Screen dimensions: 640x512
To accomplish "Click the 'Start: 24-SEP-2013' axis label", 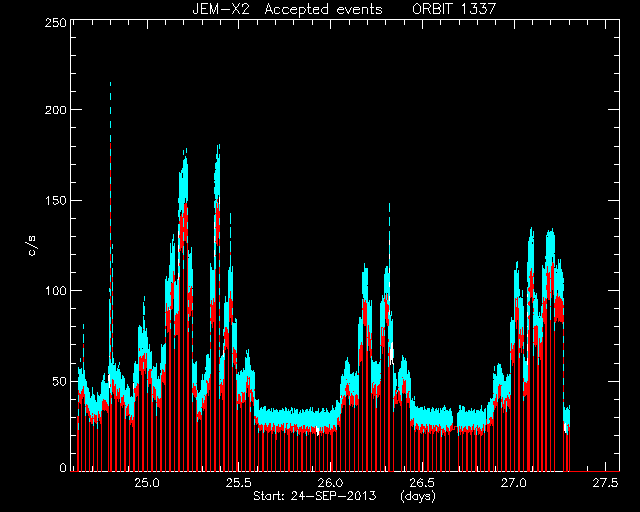I will [x=314, y=496].
